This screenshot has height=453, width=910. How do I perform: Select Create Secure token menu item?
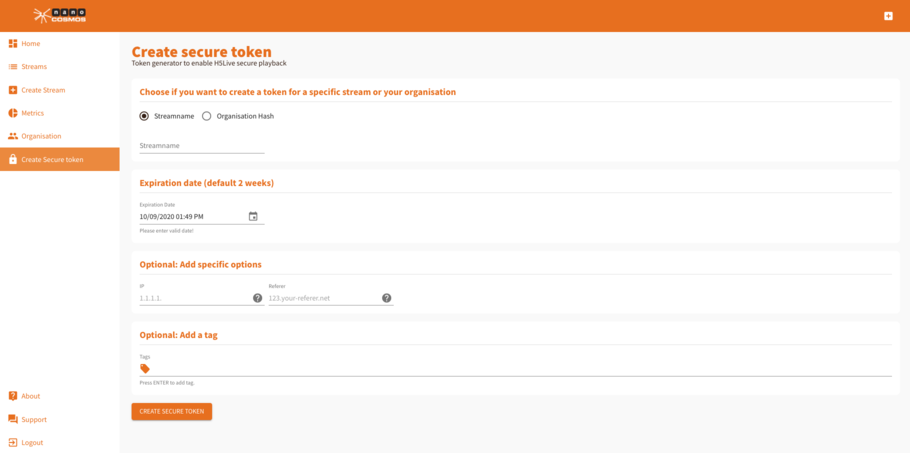(60, 160)
